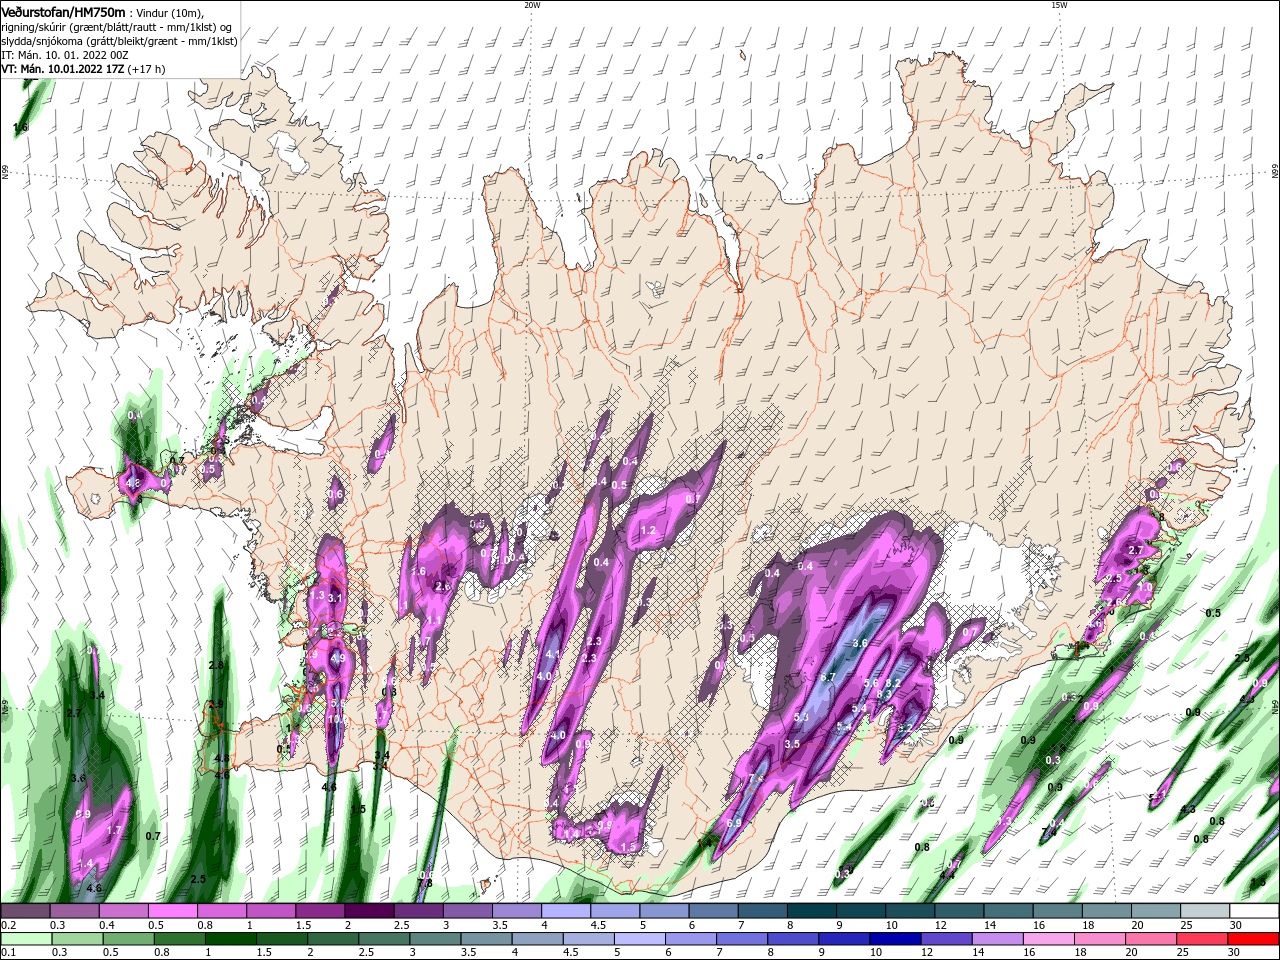Select the light pink swatch between 16 and 18 on the lower scale
The width and height of the screenshot is (1280, 960).
tap(1049, 939)
